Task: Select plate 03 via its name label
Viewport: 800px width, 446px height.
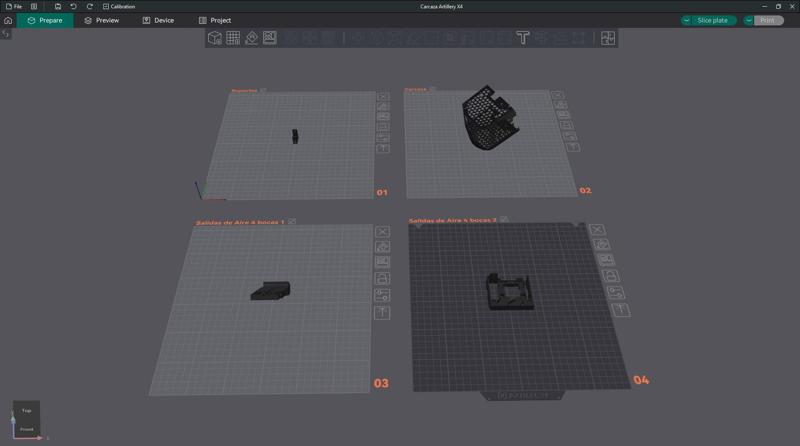Action: 240,222
